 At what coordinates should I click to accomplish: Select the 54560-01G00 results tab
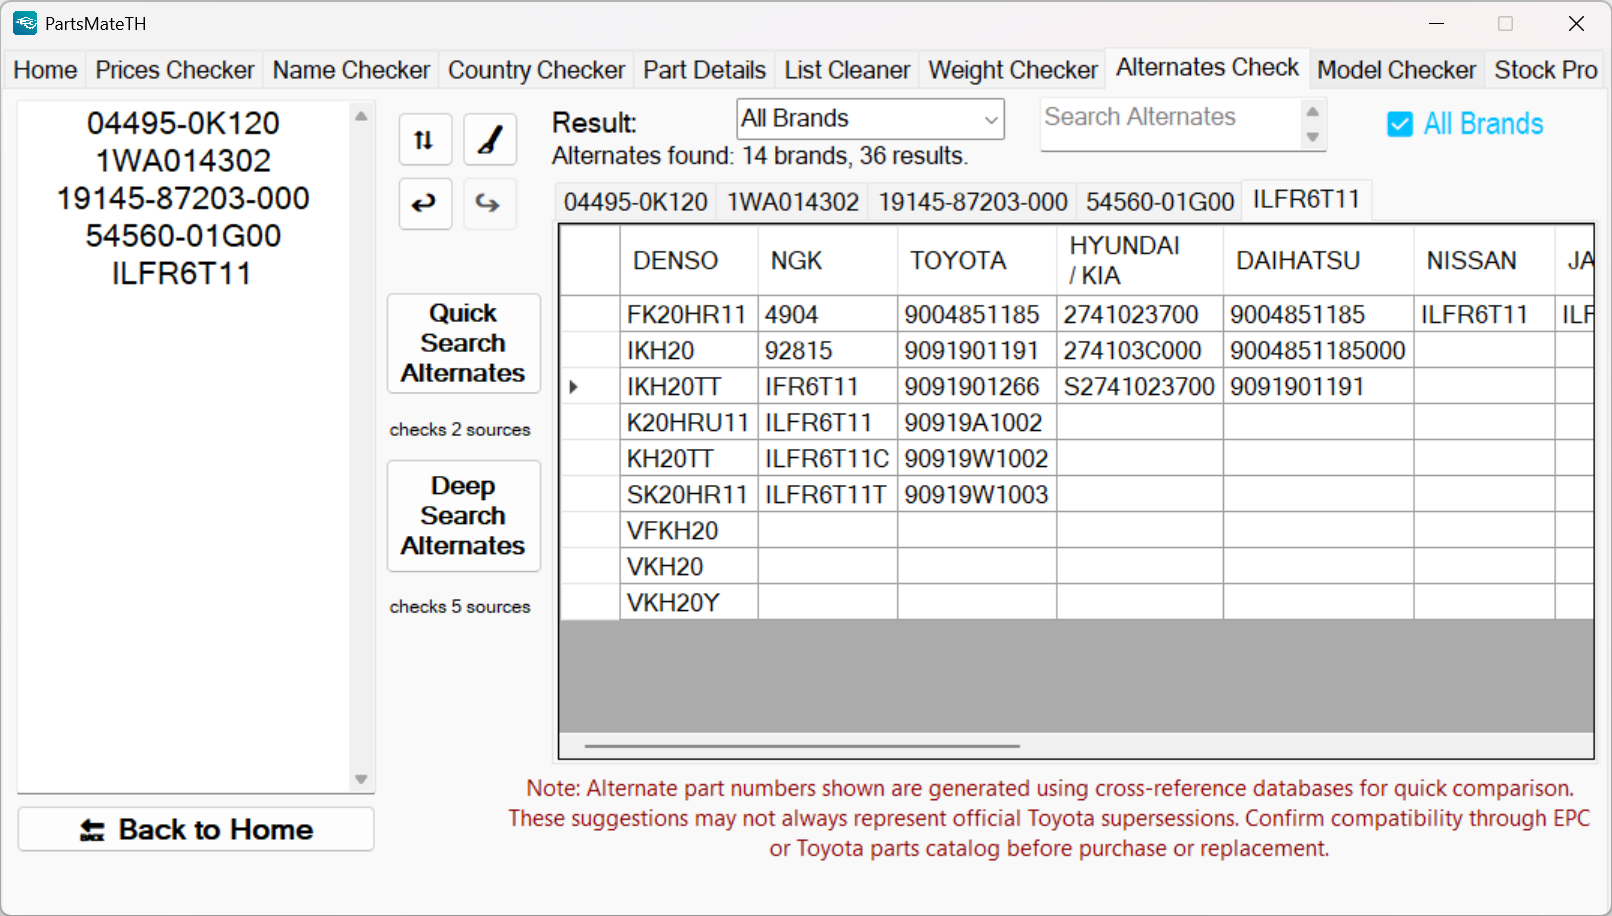tap(1159, 202)
